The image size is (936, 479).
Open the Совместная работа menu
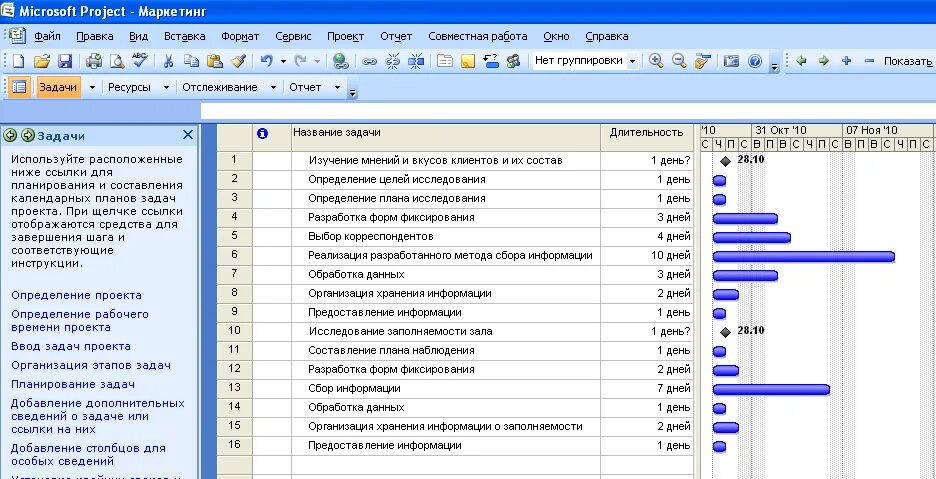pos(478,36)
